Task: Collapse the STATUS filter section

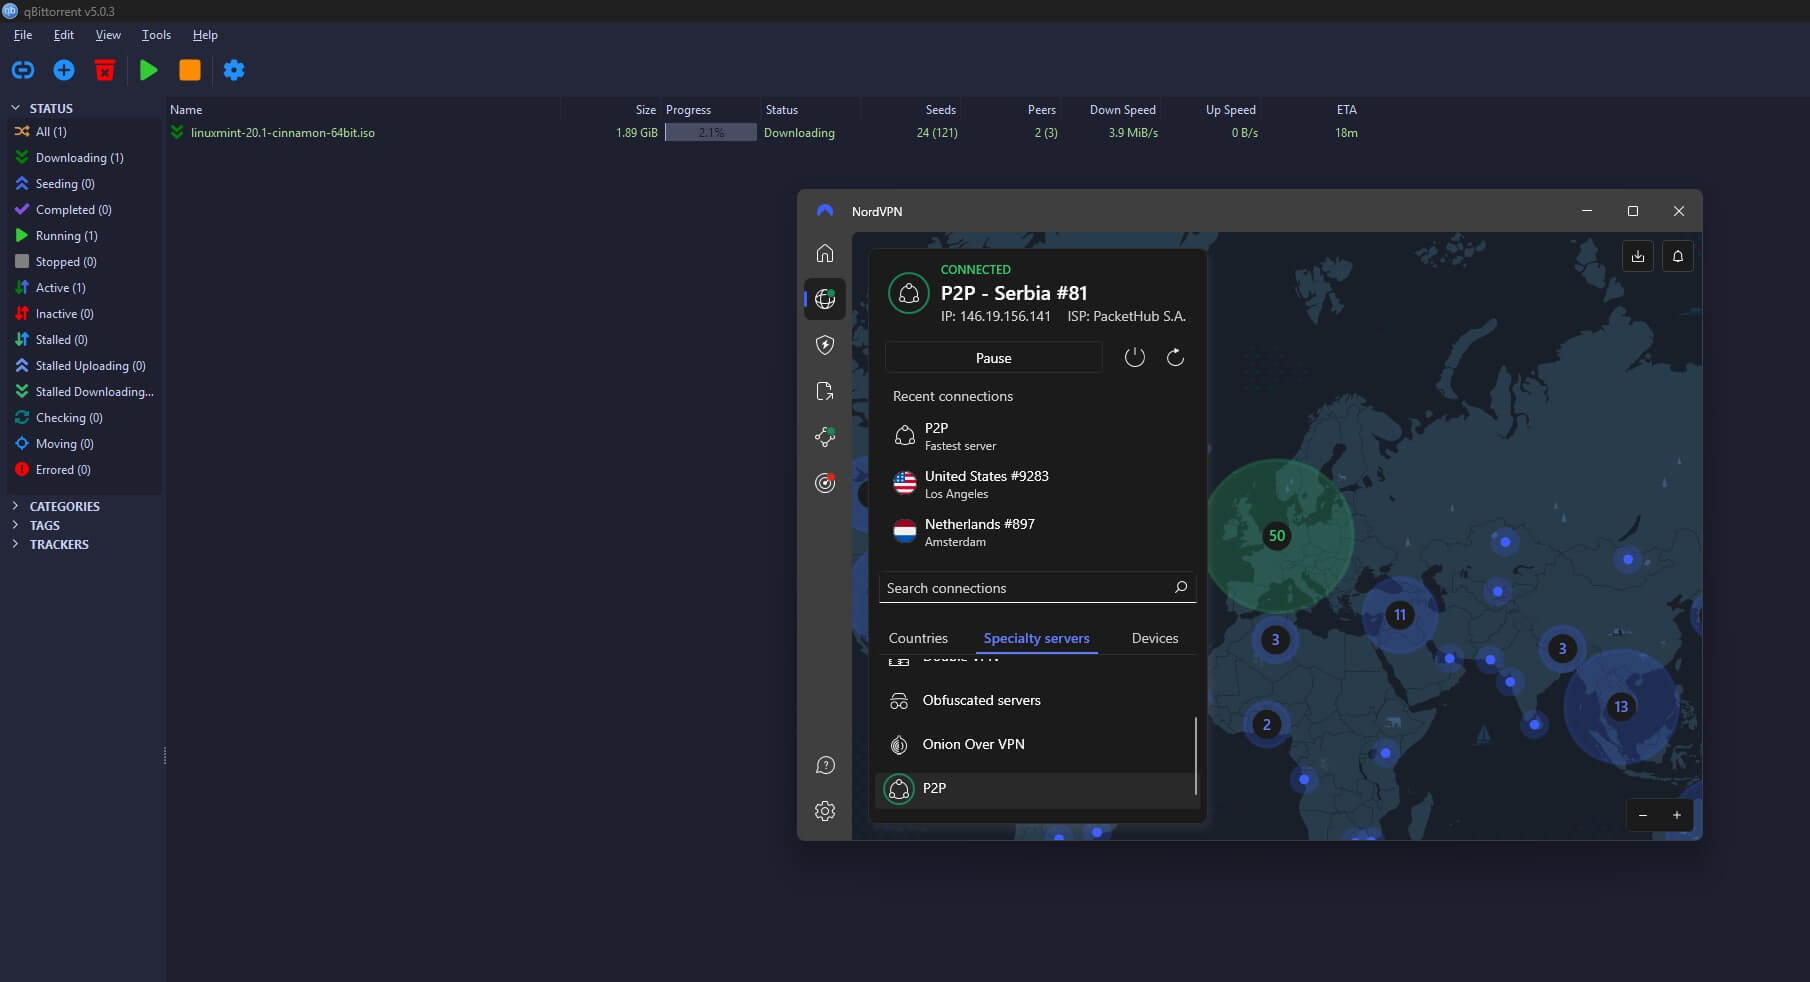Action: pyautogui.click(x=15, y=108)
